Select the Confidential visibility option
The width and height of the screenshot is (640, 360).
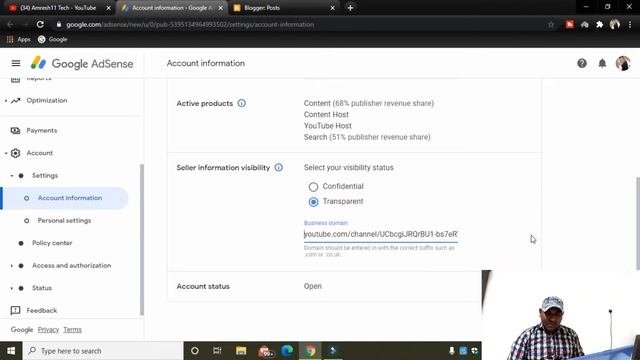pos(313,187)
